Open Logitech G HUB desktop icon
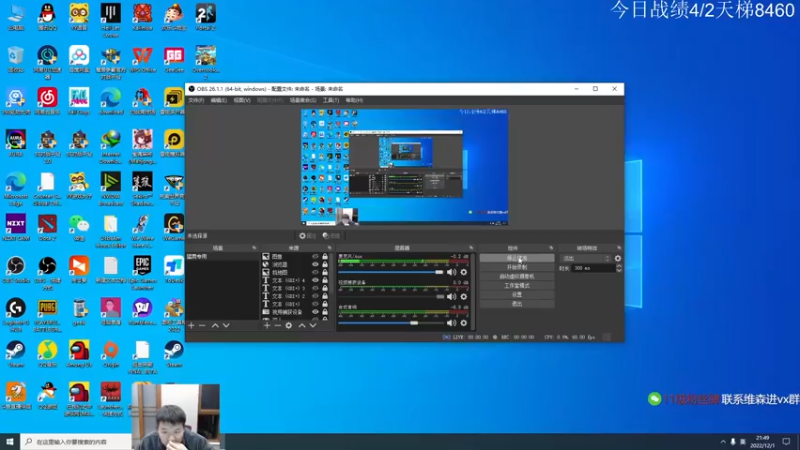This screenshot has height=450, width=800. [x=16, y=315]
